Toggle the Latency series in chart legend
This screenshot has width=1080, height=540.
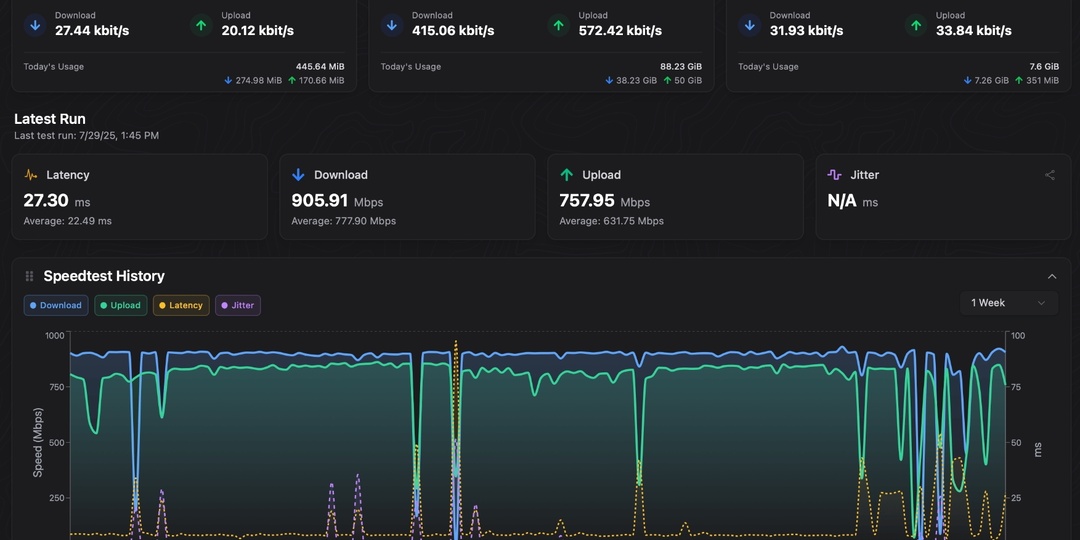coord(180,305)
